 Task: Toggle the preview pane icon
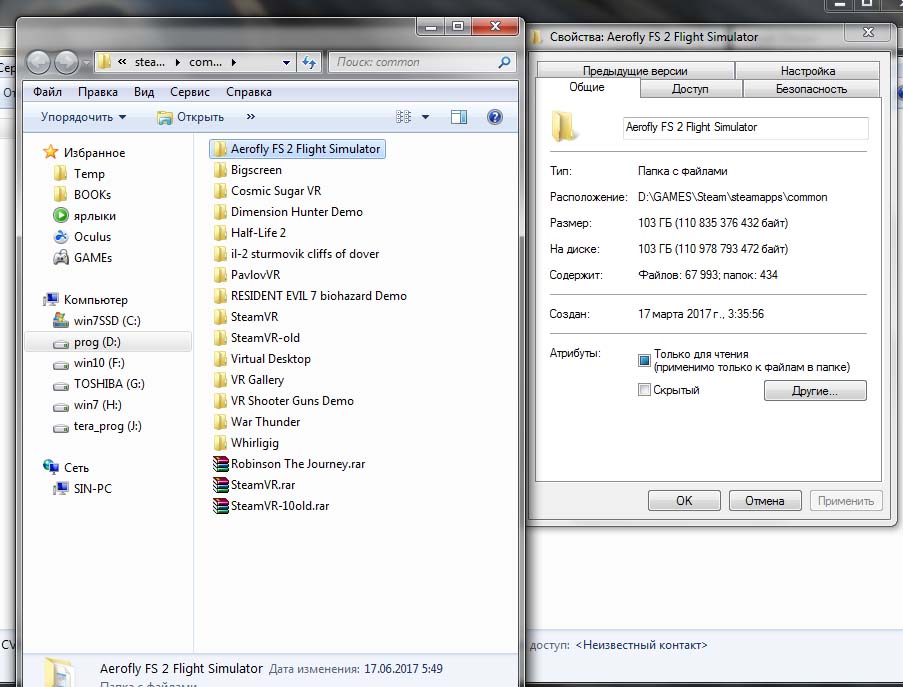tap(459, 117)
